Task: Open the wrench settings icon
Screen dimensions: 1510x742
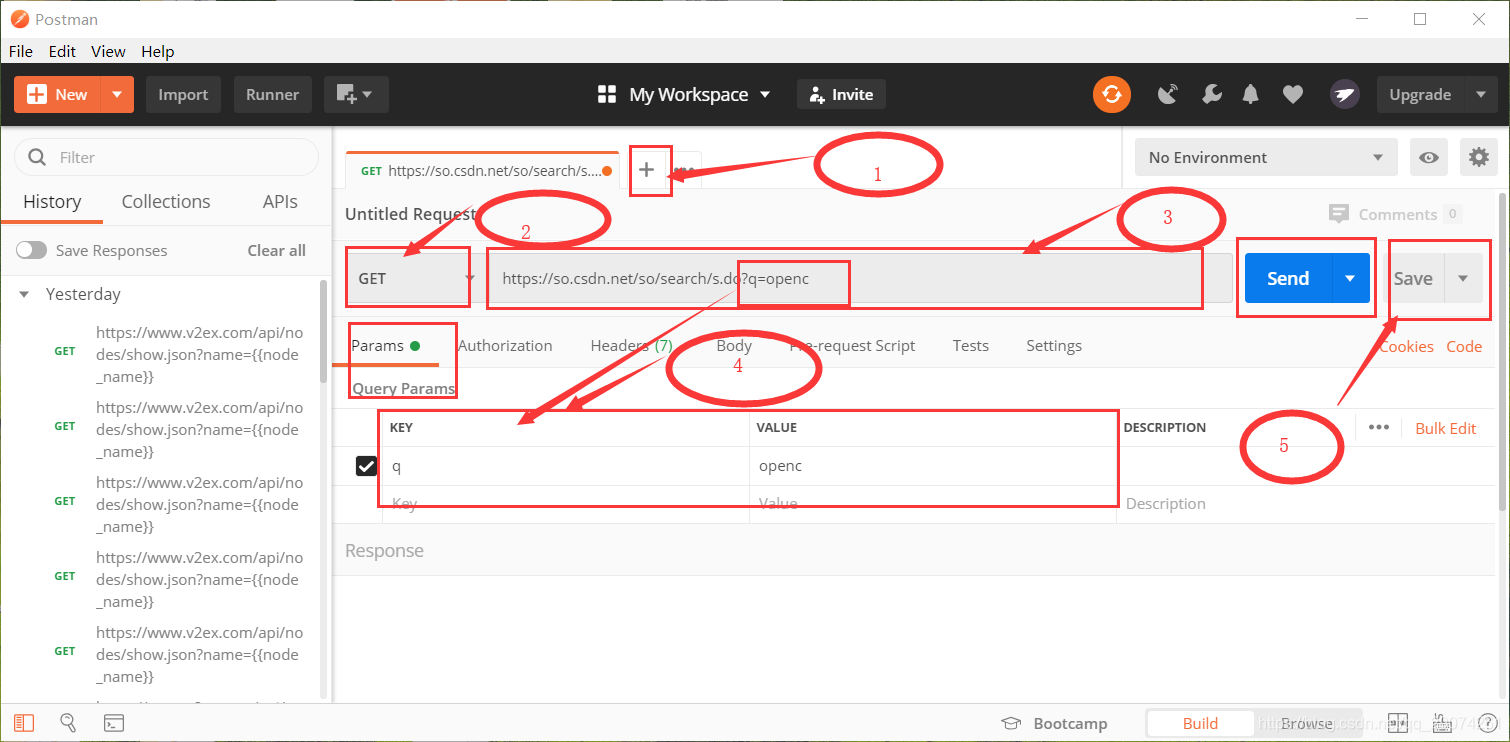Action: click(x=1211, y=95)
